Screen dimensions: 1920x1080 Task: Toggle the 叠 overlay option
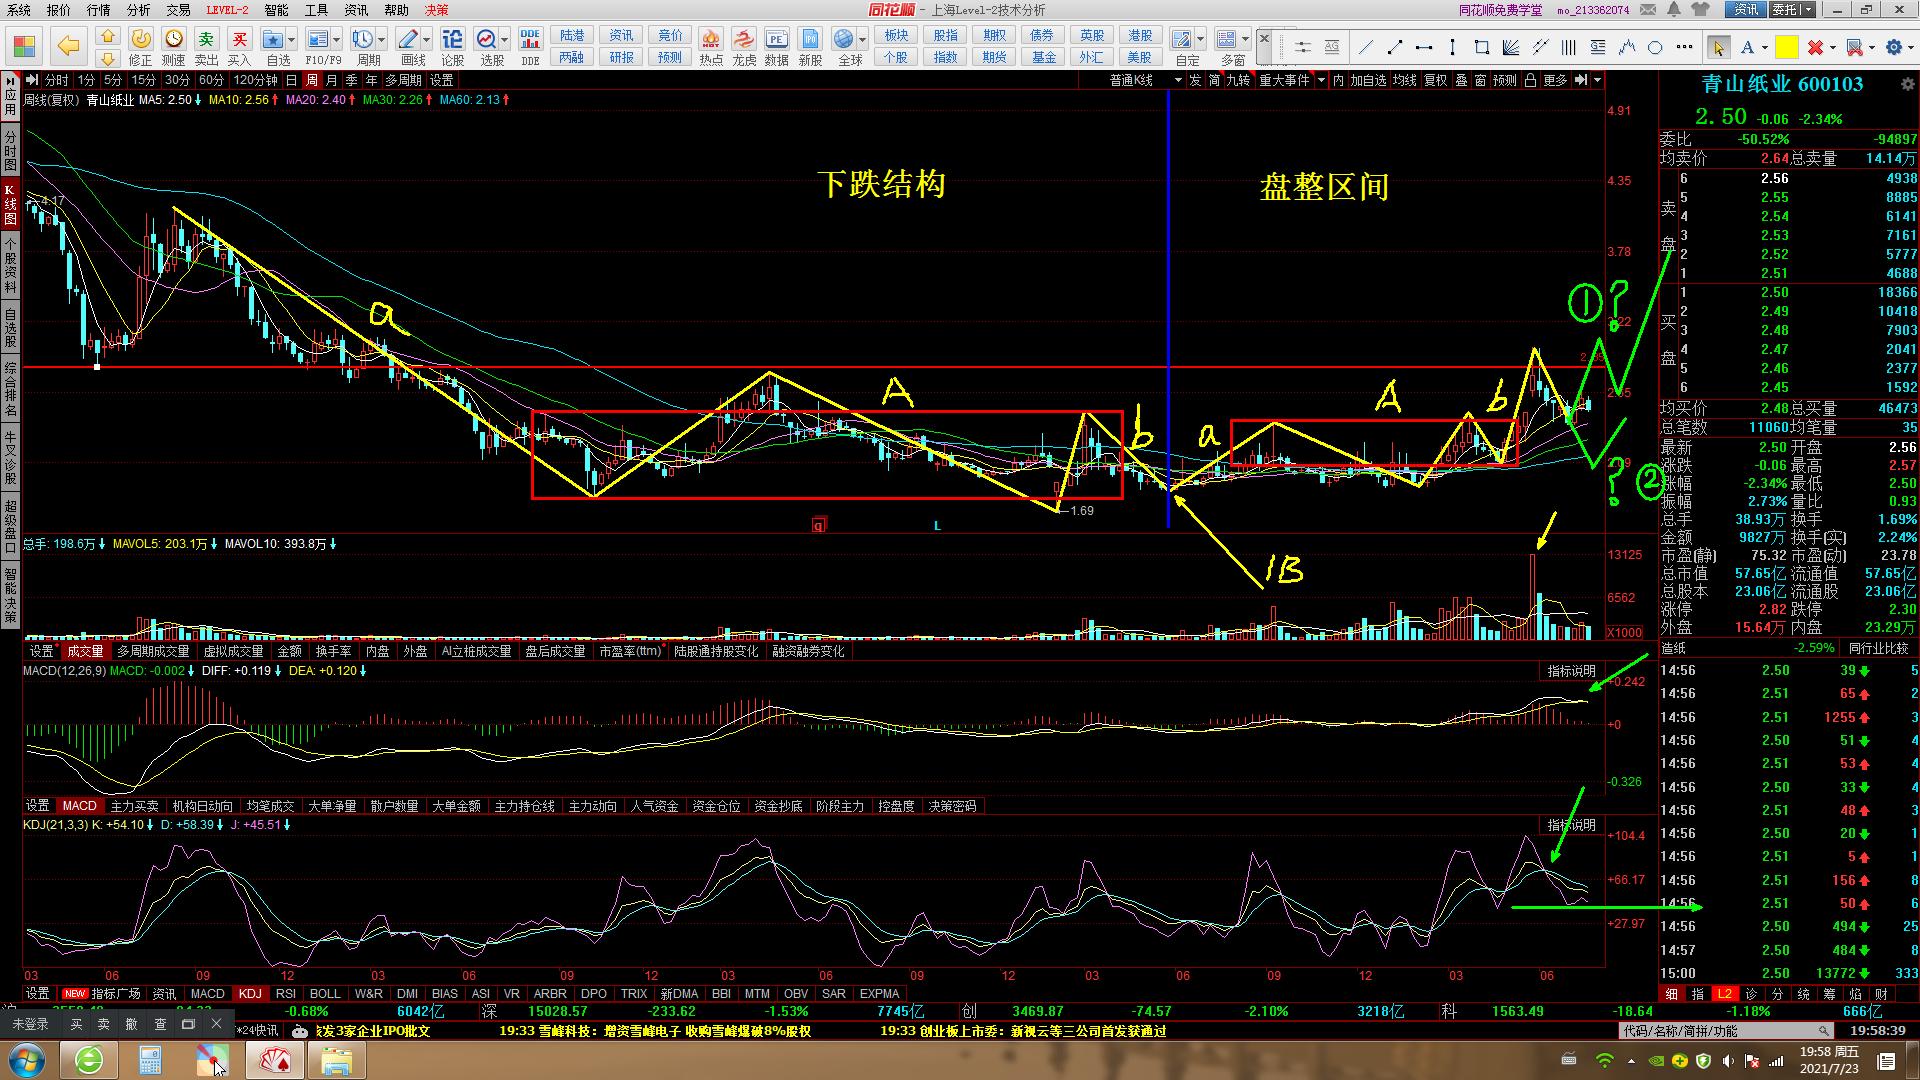[1461, 80]
